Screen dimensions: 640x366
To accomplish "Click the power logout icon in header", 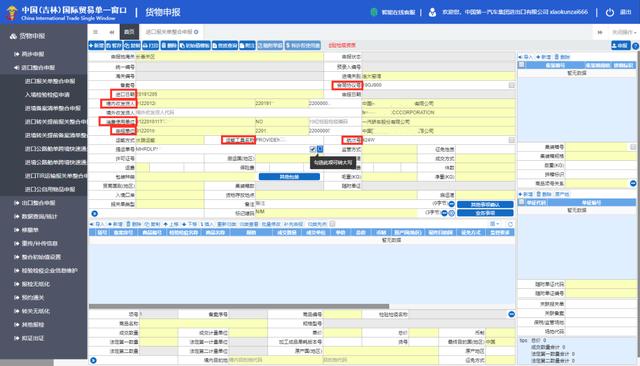I will tap(610, 12).
